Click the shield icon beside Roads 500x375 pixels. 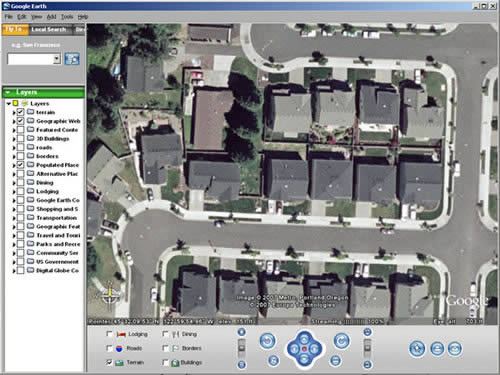[119, 348]
